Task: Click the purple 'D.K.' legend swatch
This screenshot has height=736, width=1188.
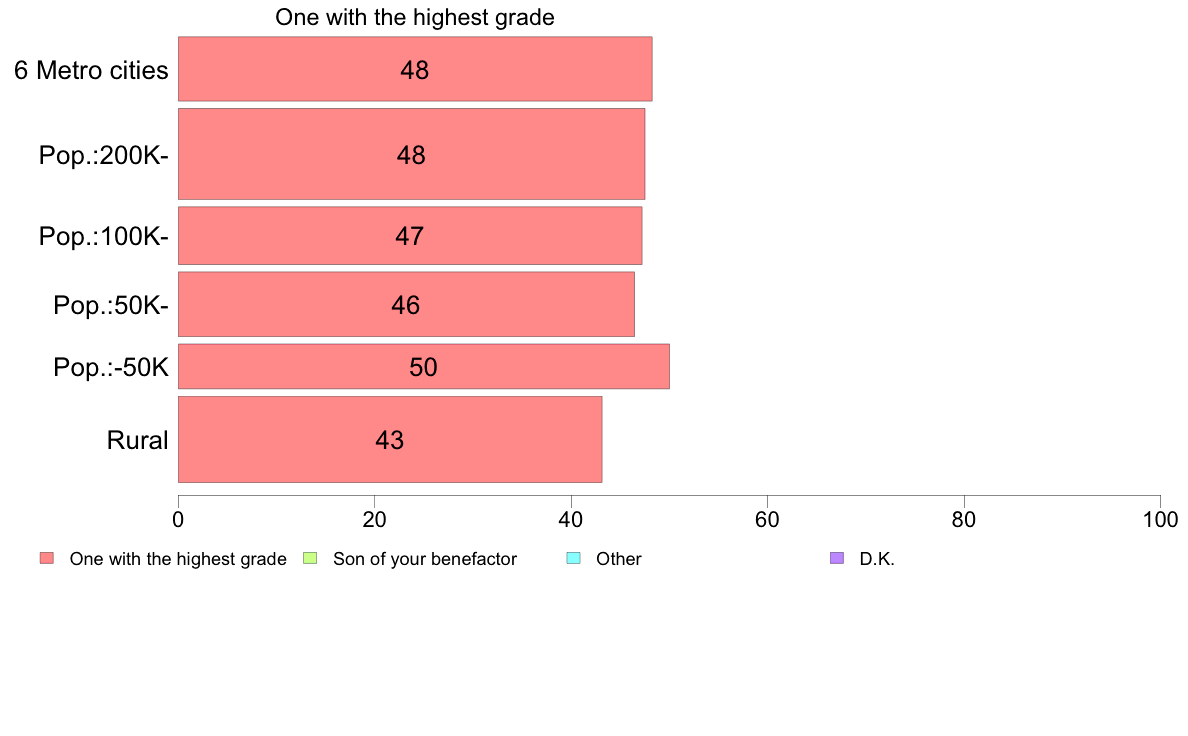Action: (x=837, y=558)
